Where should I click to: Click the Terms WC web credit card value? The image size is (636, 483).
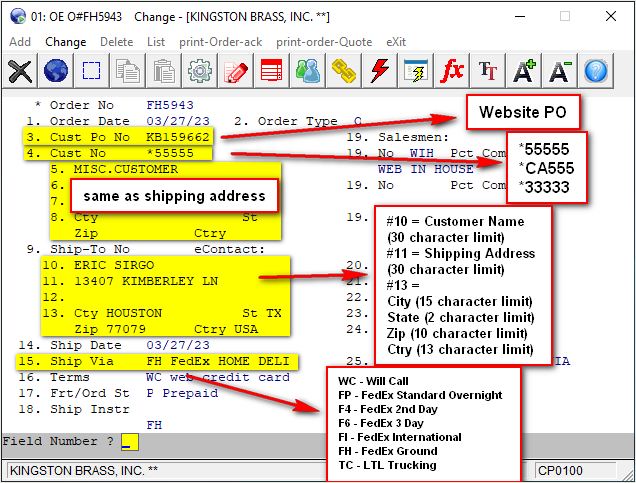pos(218,377)
